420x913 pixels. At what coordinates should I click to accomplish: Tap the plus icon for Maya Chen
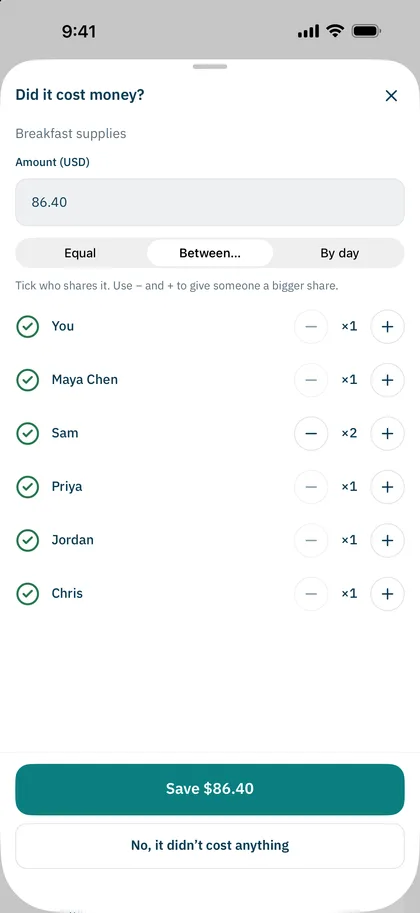(x=387, y=380)
